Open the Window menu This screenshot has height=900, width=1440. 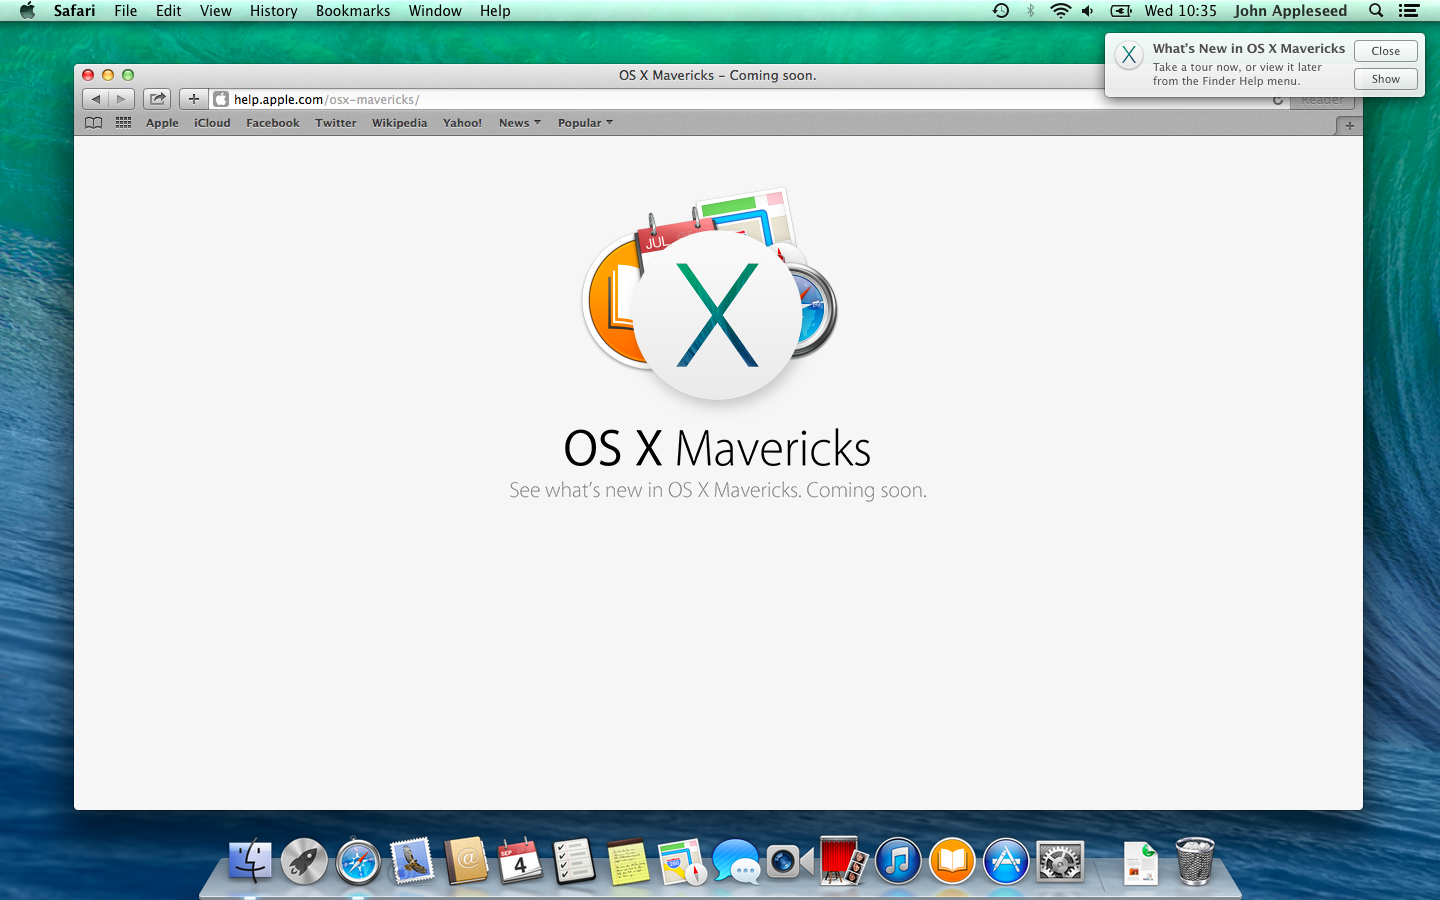click(x=435, y=11)
